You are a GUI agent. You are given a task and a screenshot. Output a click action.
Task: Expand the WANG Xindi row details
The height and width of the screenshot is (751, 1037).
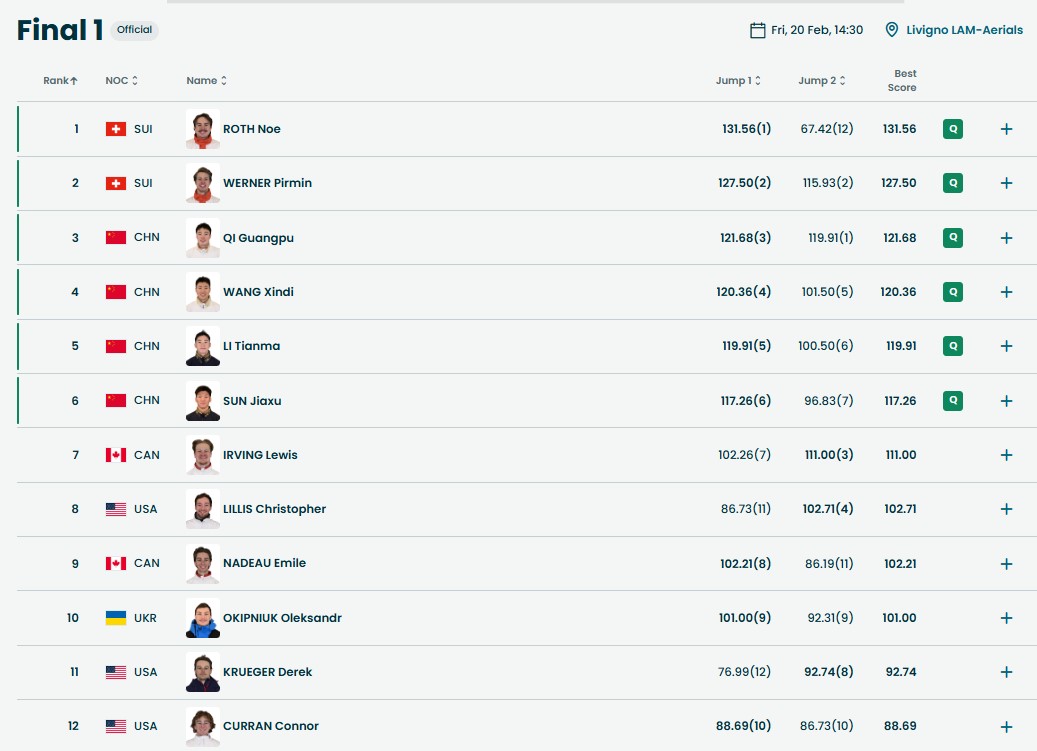[x=1006, y=292]
